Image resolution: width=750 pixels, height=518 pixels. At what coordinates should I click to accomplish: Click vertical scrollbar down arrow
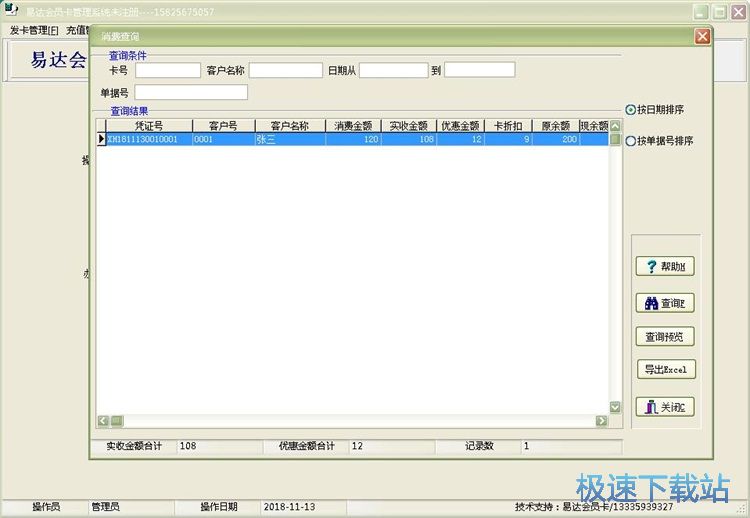pos(615,407)
